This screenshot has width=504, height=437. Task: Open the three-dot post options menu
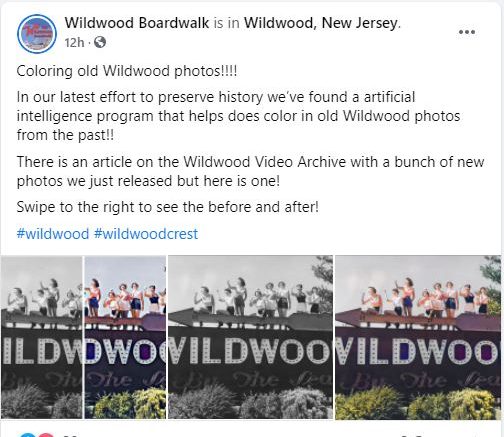coord(467,32)
